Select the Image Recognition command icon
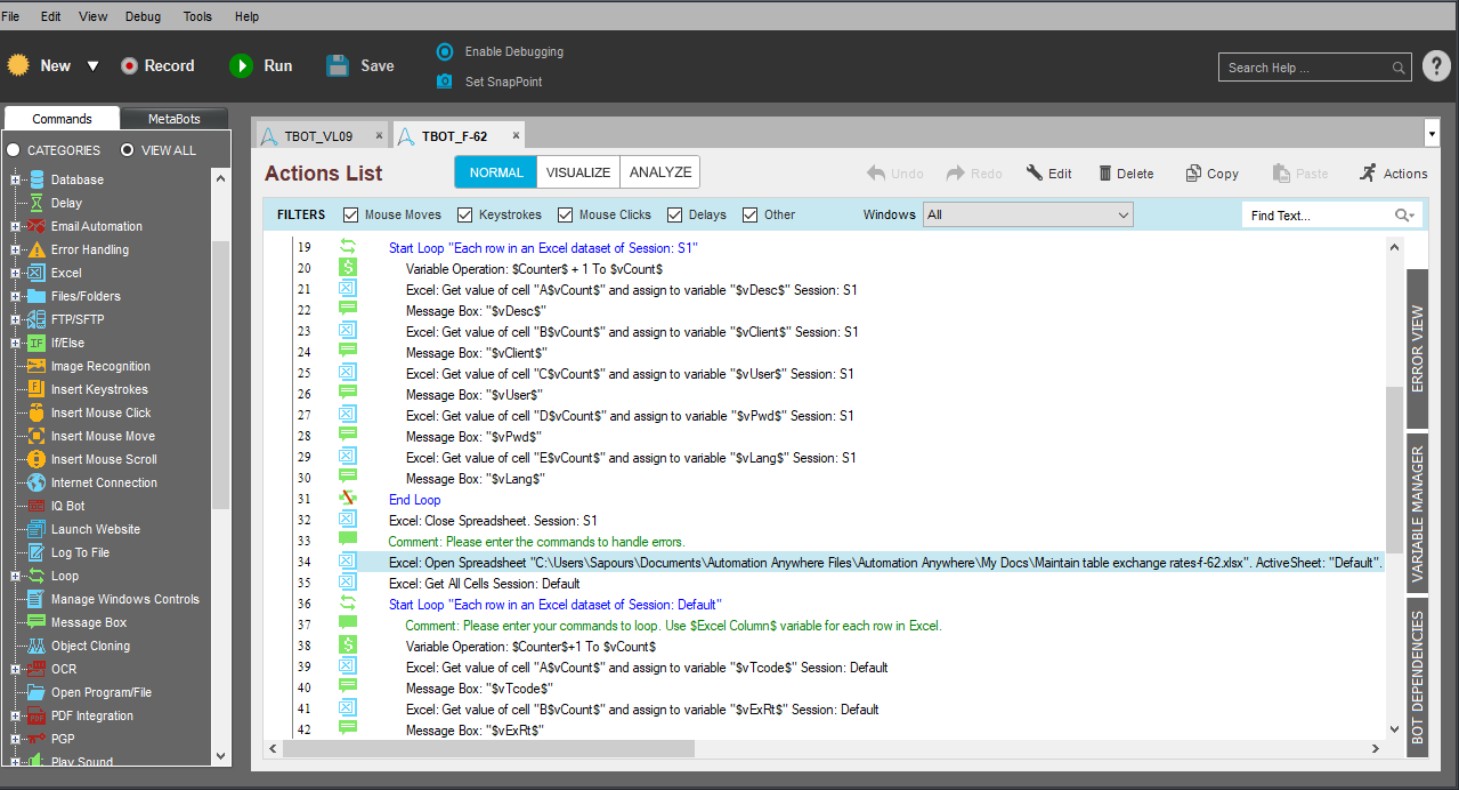 pyautogui.click(x=36, y=366)
